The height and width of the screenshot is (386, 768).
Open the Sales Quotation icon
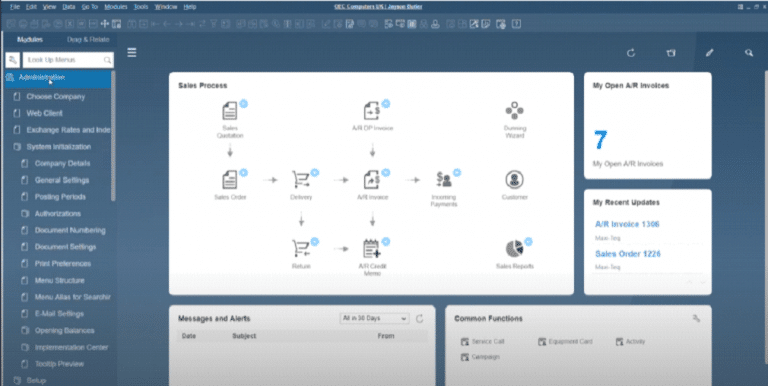230,111
